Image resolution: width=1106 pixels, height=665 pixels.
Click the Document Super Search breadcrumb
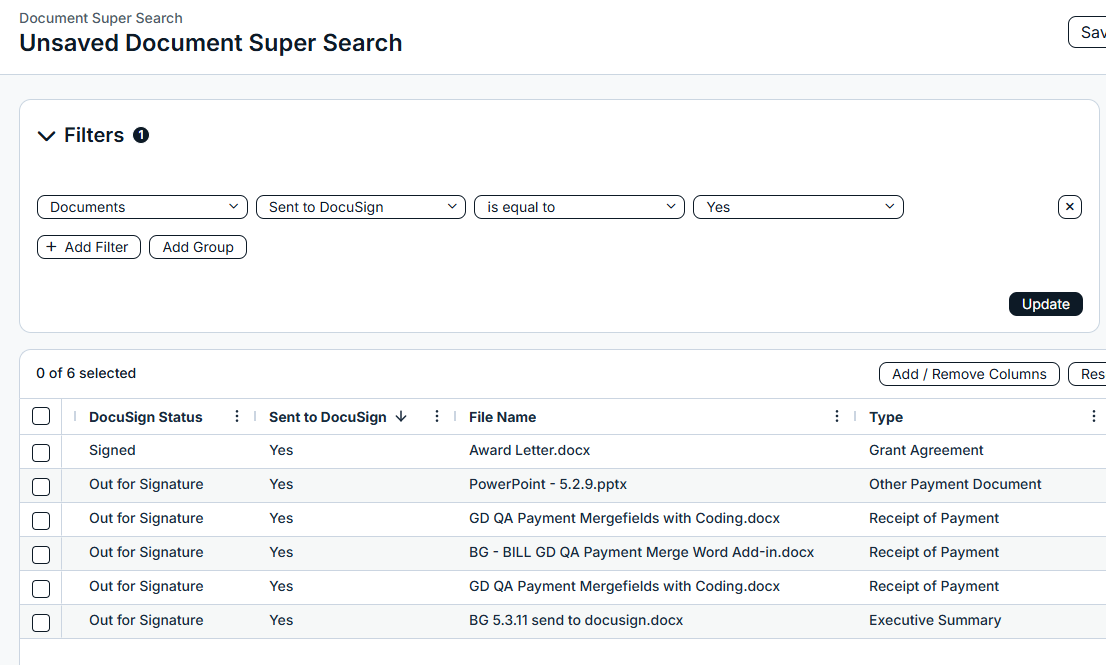click(101, 18)
